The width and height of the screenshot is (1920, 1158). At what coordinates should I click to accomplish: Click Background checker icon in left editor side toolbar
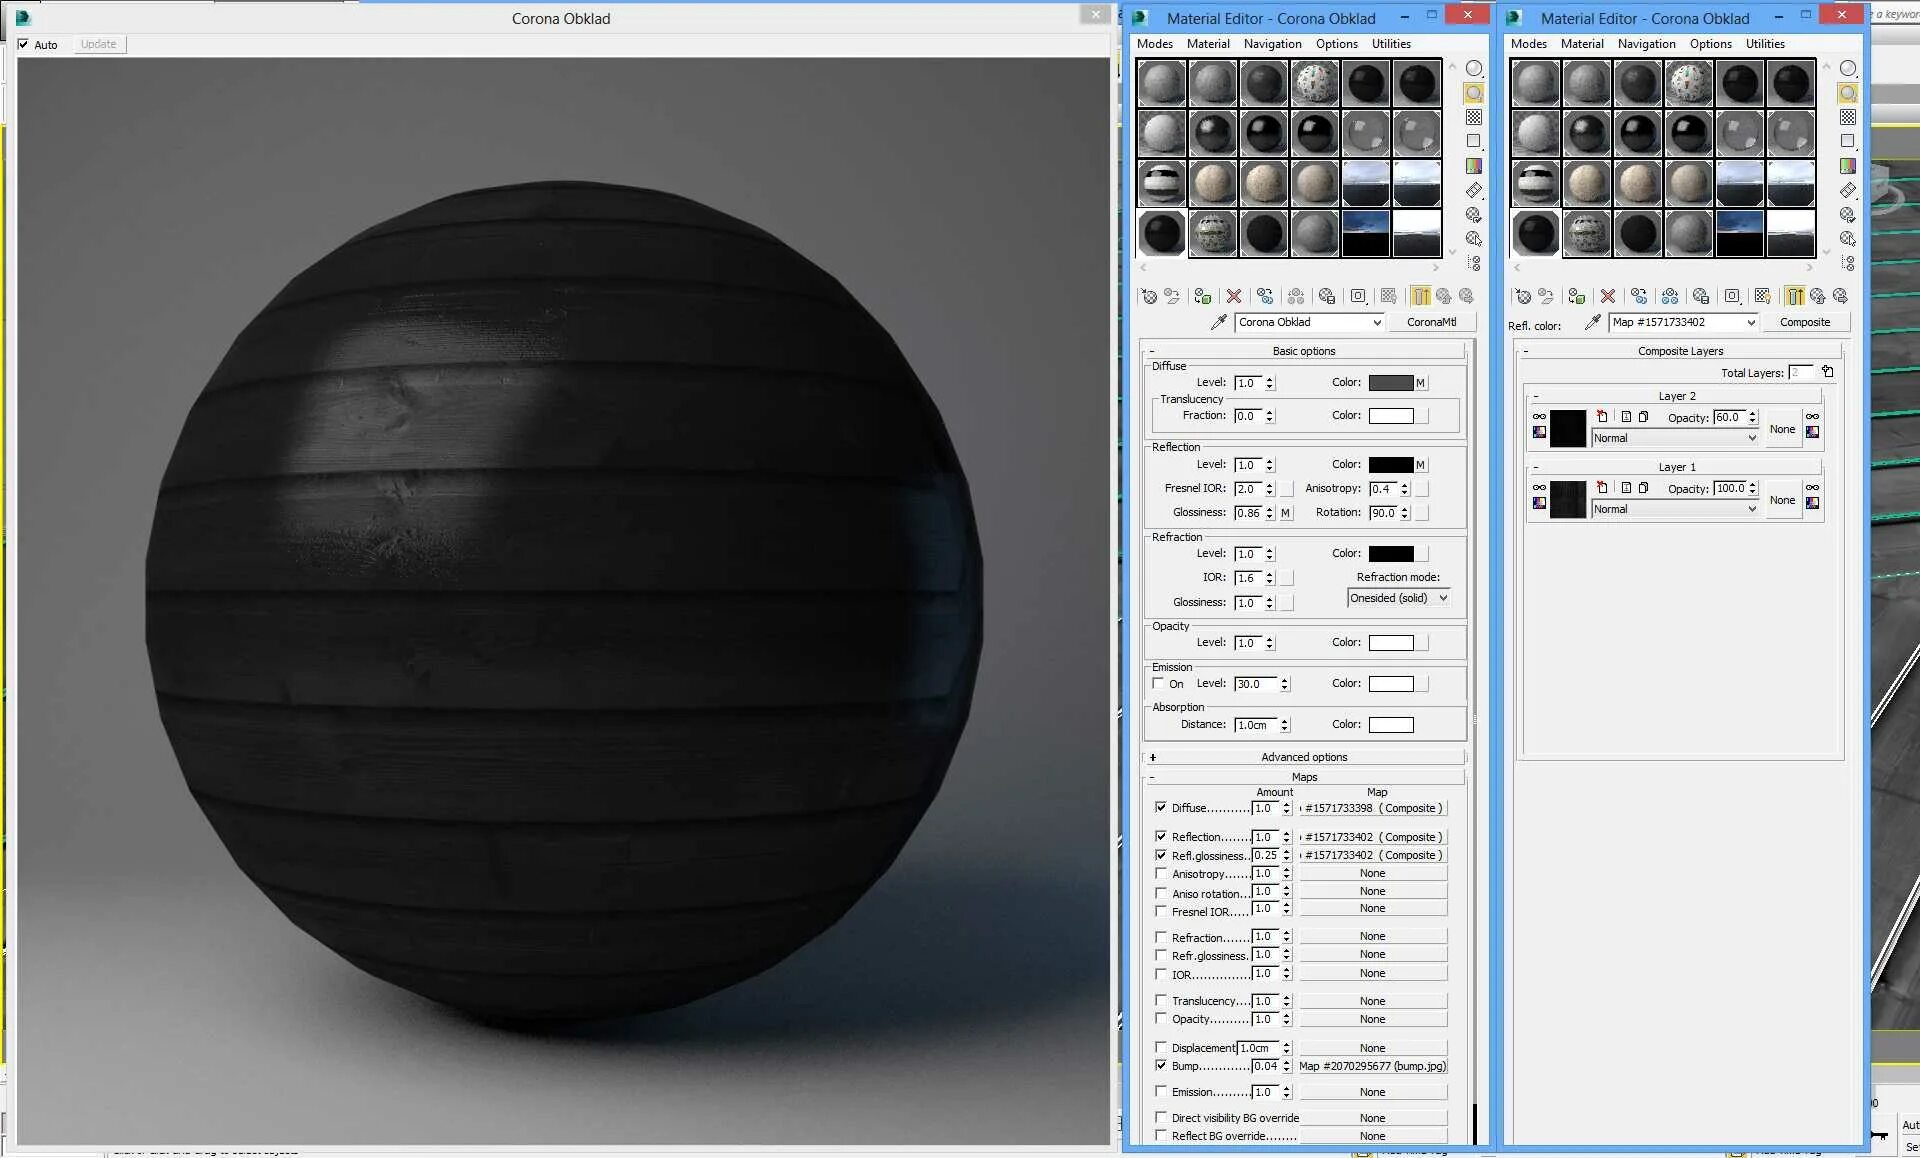pos(1474,117)
